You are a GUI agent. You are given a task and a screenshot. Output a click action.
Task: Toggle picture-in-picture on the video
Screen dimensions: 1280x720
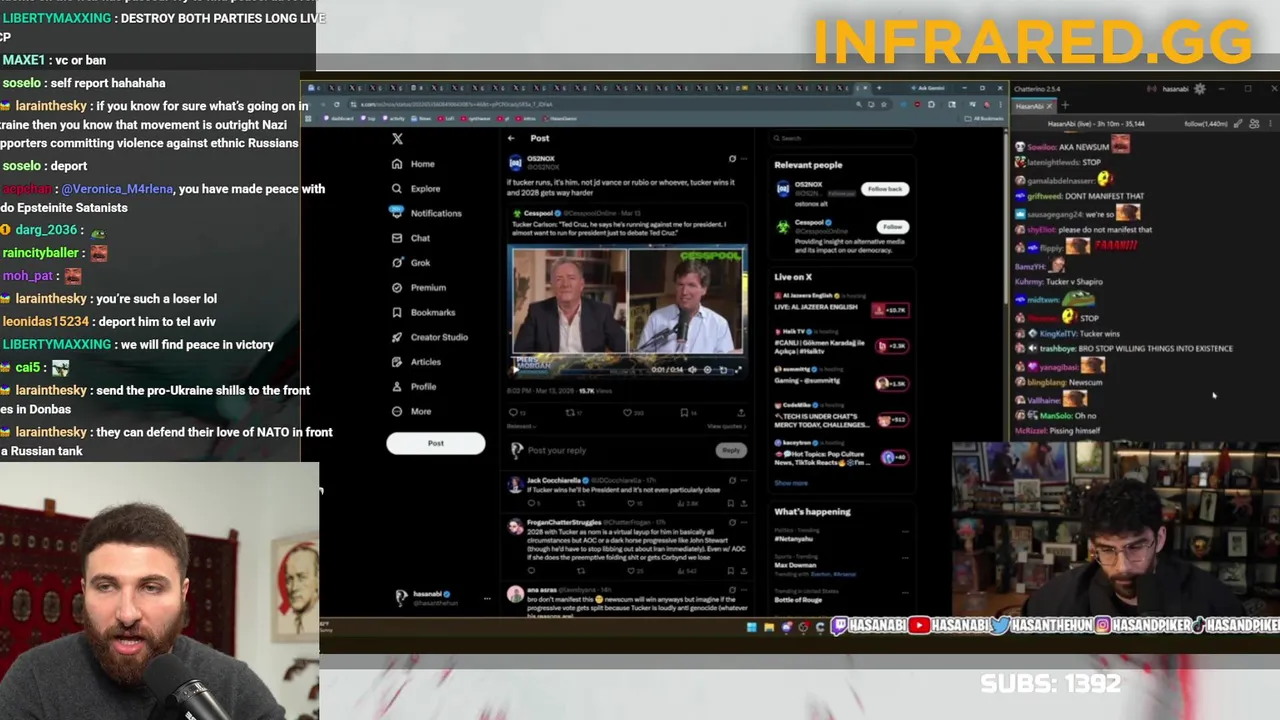point(723,369)
